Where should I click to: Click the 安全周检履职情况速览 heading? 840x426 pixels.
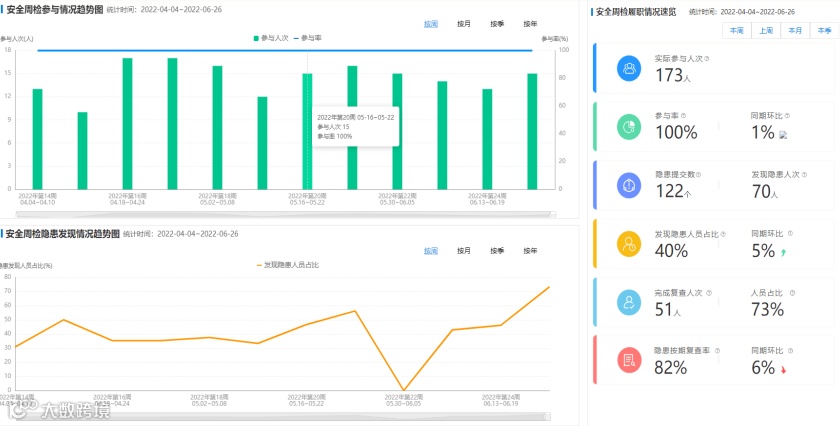pos(636,12)
